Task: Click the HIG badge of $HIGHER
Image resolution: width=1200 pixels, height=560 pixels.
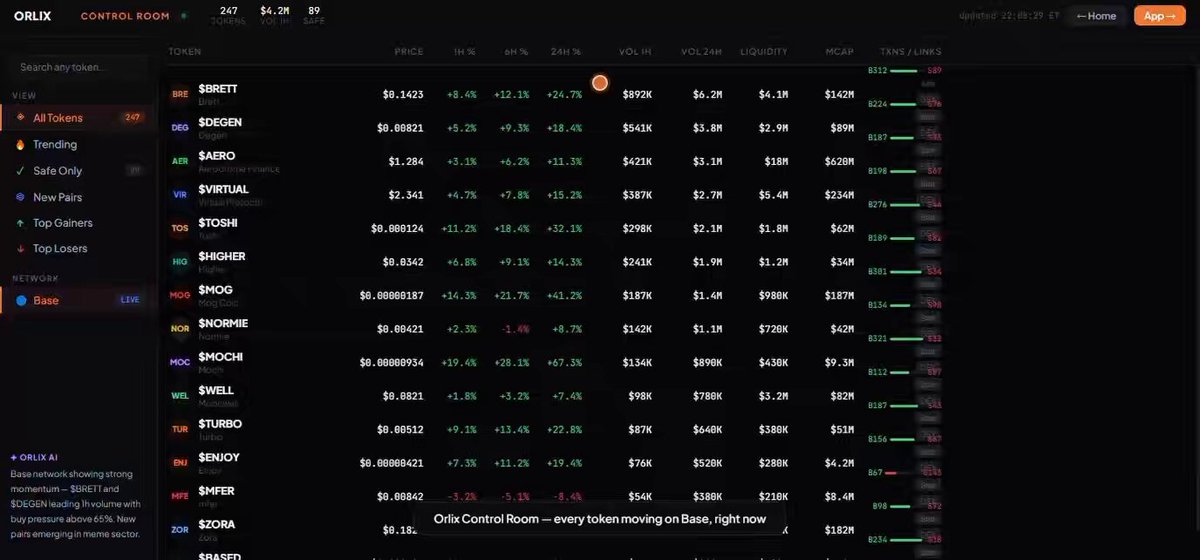Action: (180, 262)
